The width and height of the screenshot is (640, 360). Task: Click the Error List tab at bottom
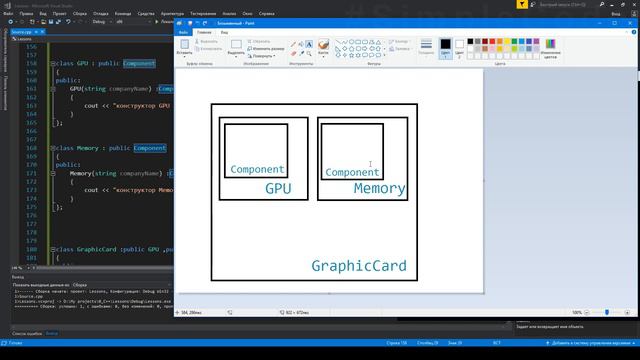(x=27, y=333)
